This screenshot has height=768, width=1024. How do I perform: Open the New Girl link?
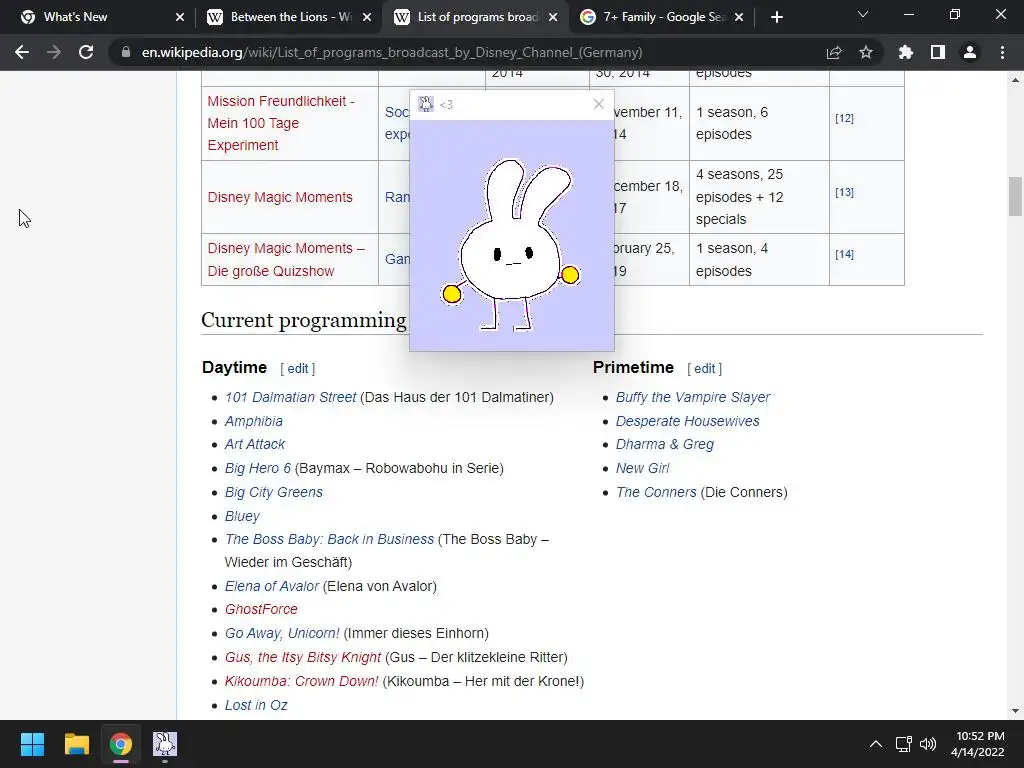tap(643, 468)
